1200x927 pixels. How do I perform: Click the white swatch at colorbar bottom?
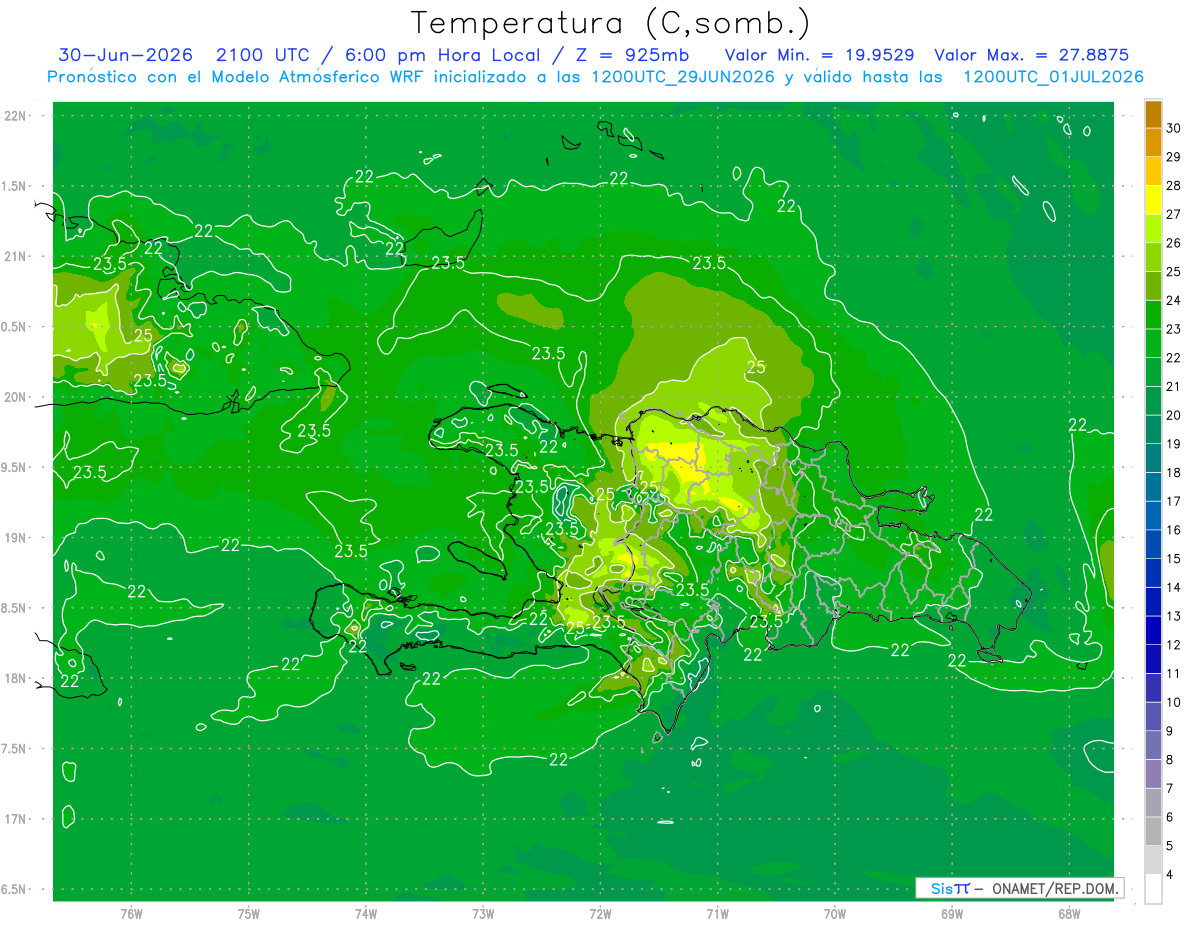pos(1153,889)
